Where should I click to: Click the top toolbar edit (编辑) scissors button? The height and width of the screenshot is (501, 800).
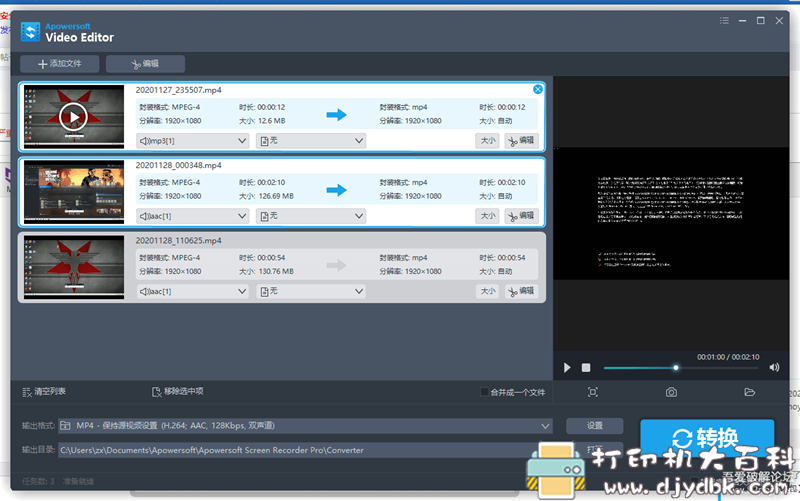145,64
